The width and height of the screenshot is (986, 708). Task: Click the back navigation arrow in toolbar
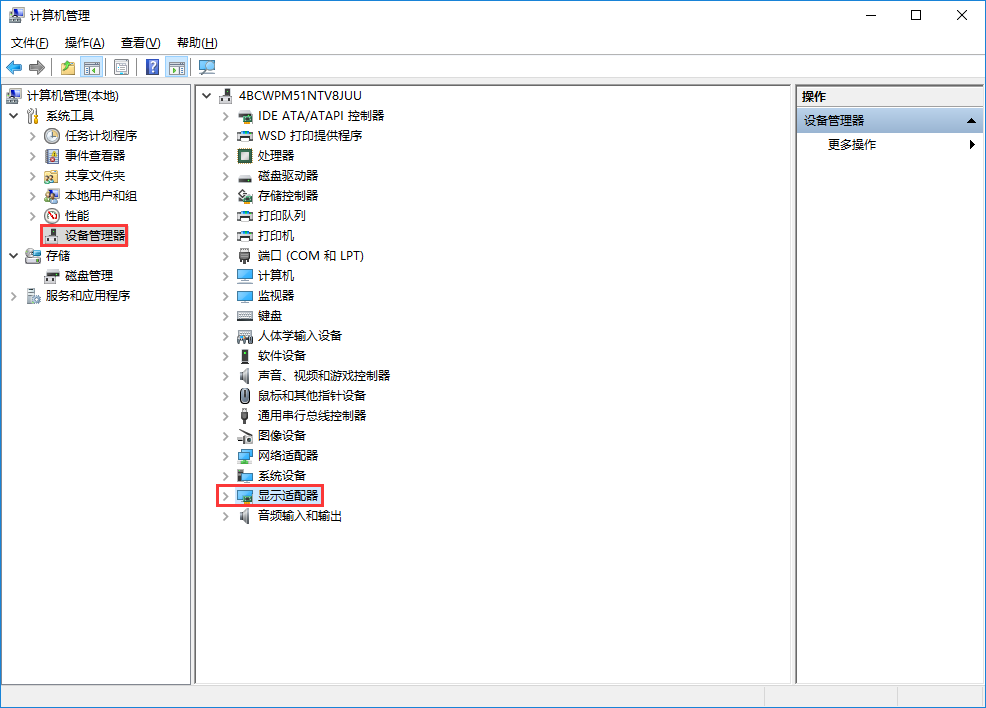[x=14, y=67]
